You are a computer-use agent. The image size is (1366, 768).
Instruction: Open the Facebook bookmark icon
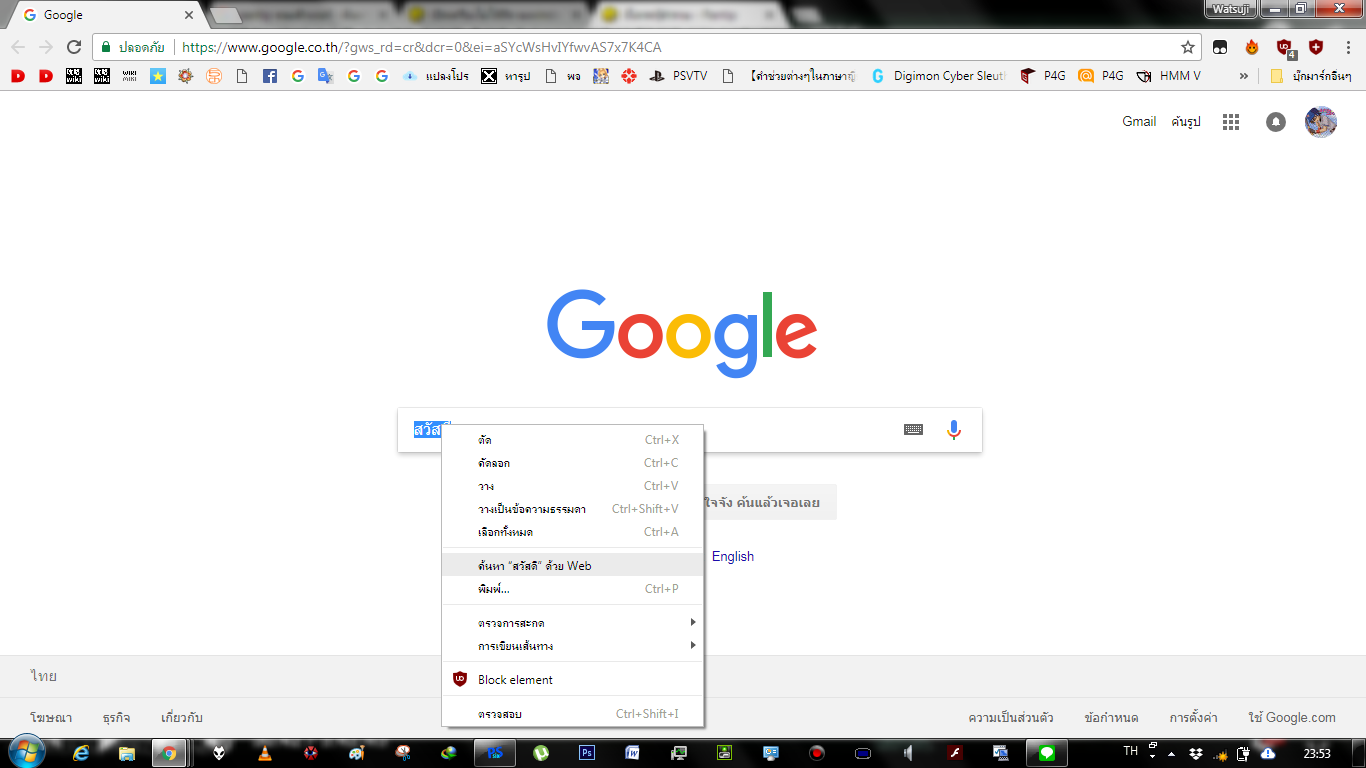(x=269, y=76)
